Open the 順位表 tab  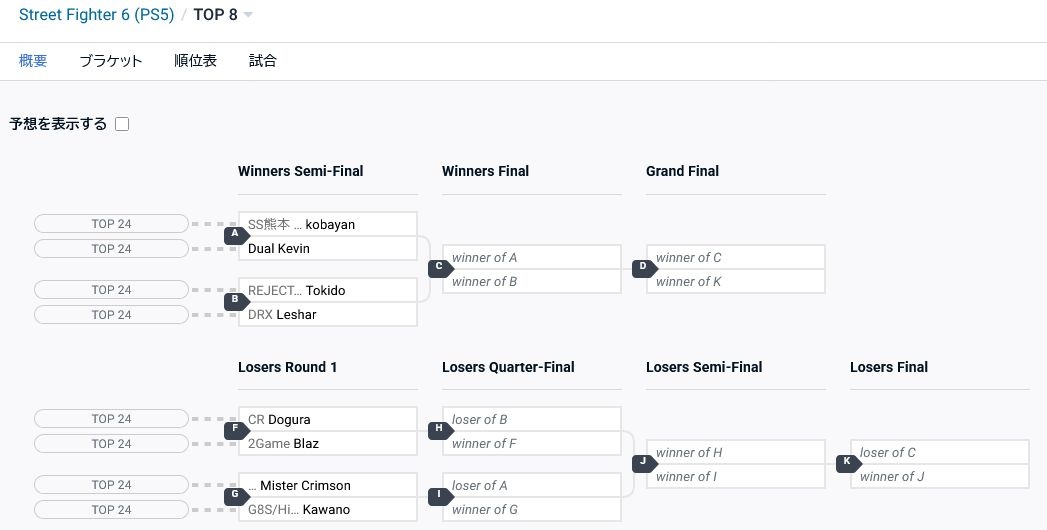[x=195, y=61]
